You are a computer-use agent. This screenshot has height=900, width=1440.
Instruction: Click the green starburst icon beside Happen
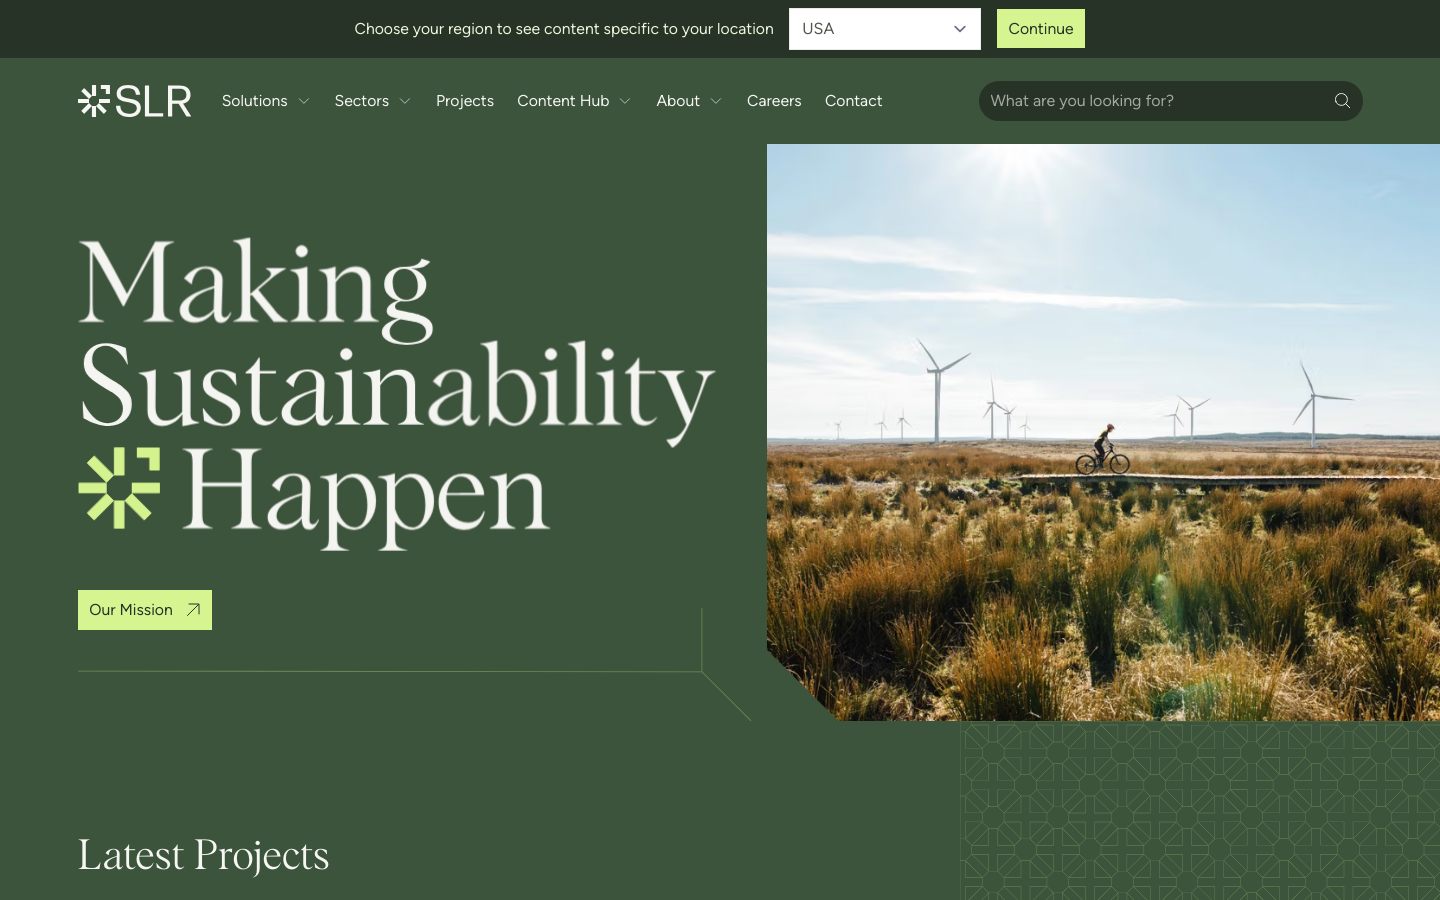coord(119,487)
